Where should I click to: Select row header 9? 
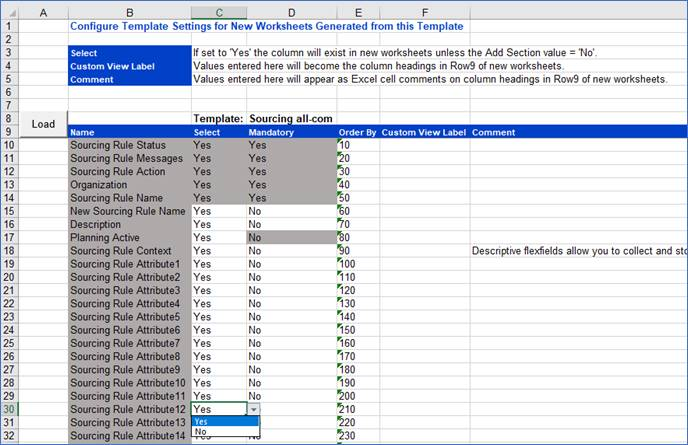pos(9,132)
